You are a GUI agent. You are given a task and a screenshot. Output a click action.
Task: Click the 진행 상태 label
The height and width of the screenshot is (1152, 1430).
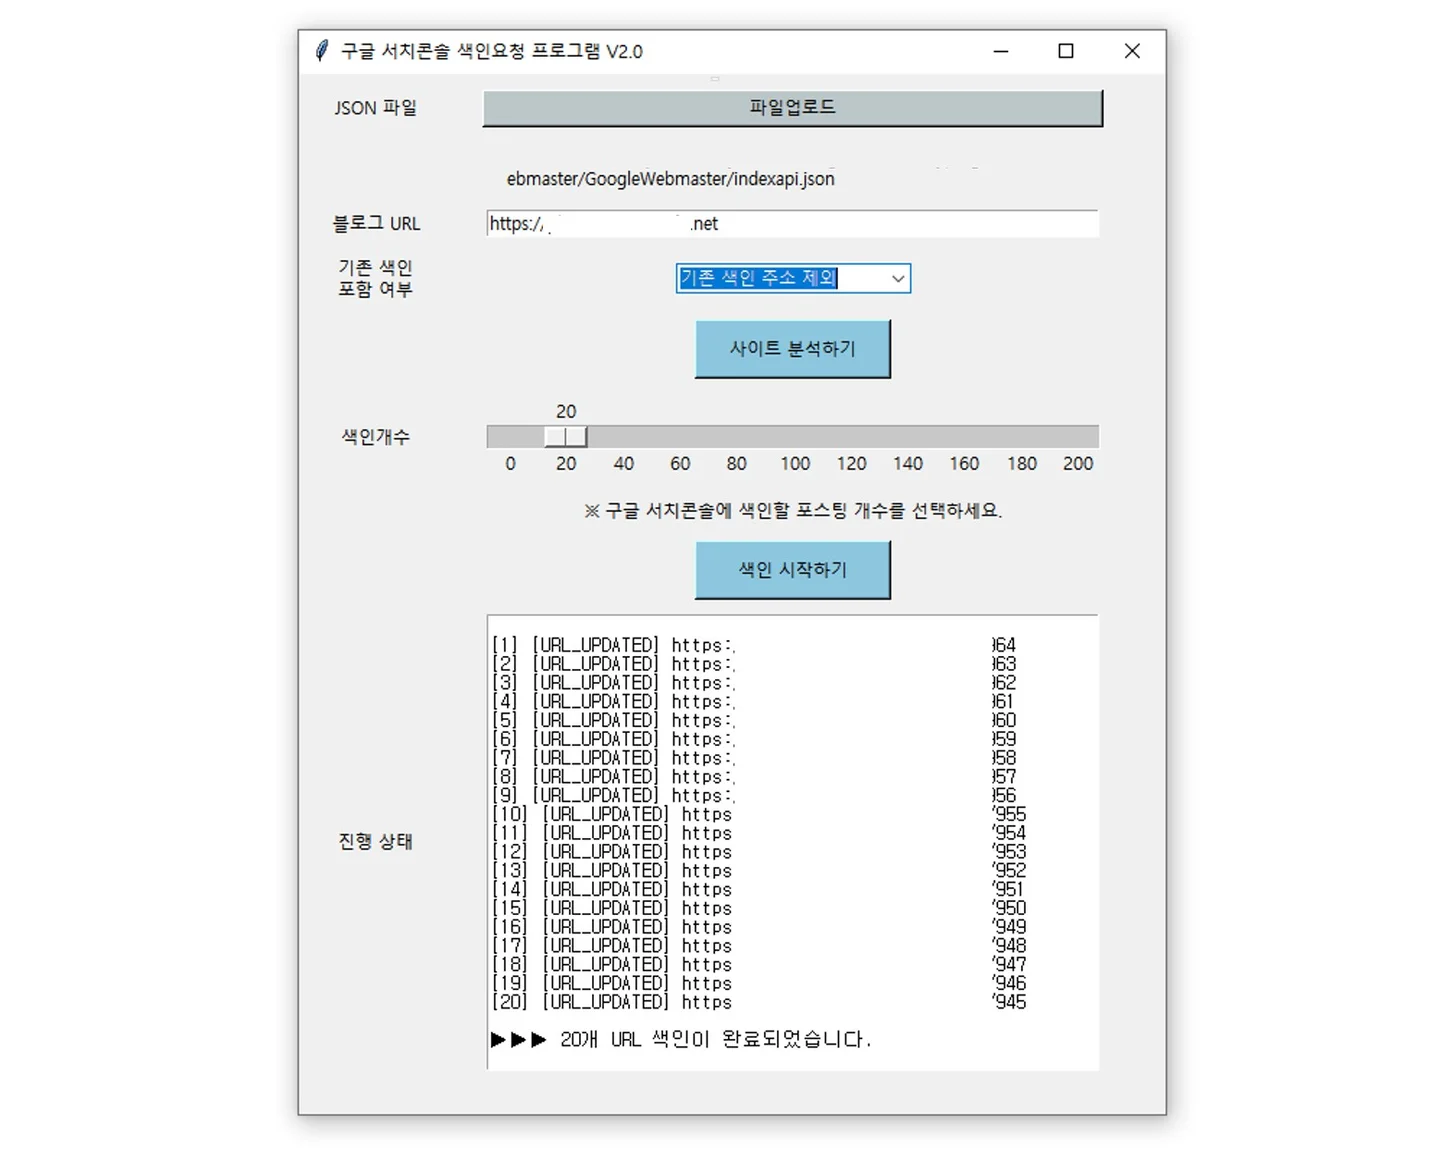coord(375,842)
